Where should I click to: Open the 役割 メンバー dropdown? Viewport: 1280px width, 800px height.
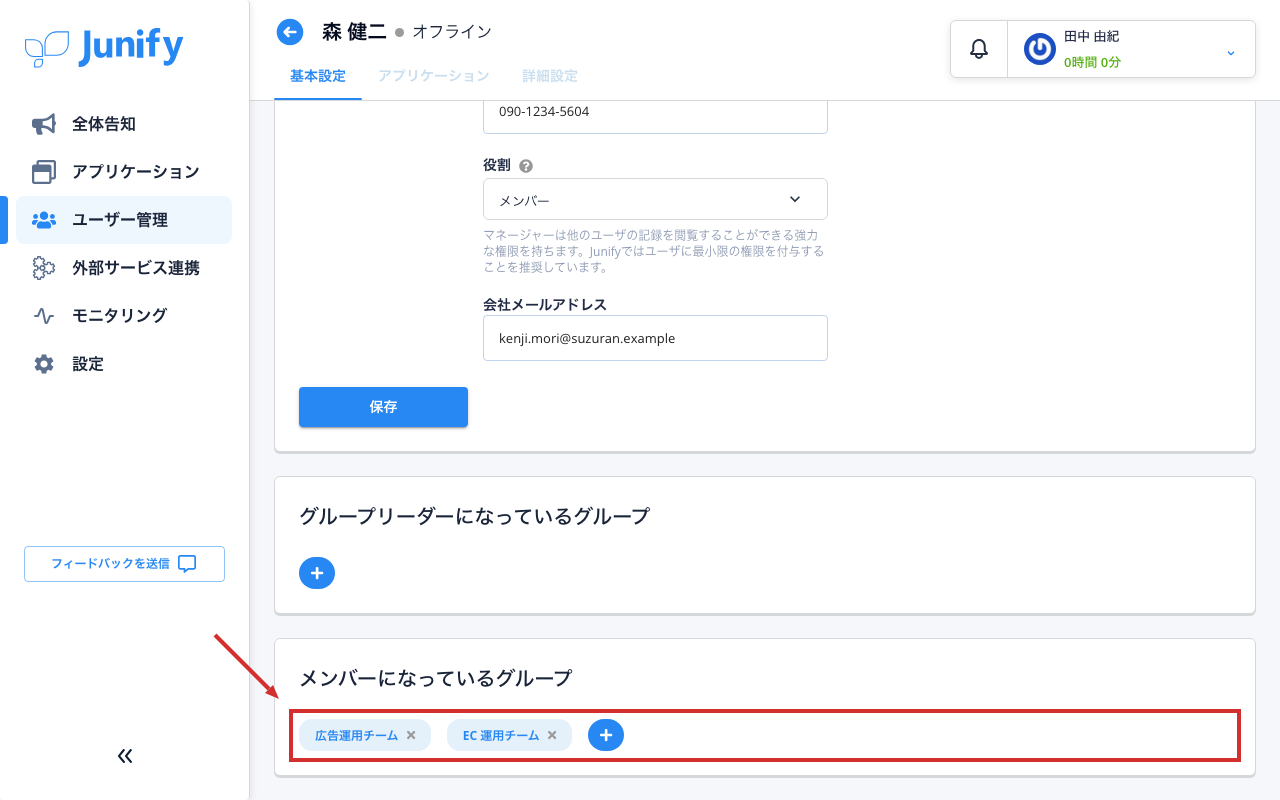pyautogui.click(x=655, y=199)
